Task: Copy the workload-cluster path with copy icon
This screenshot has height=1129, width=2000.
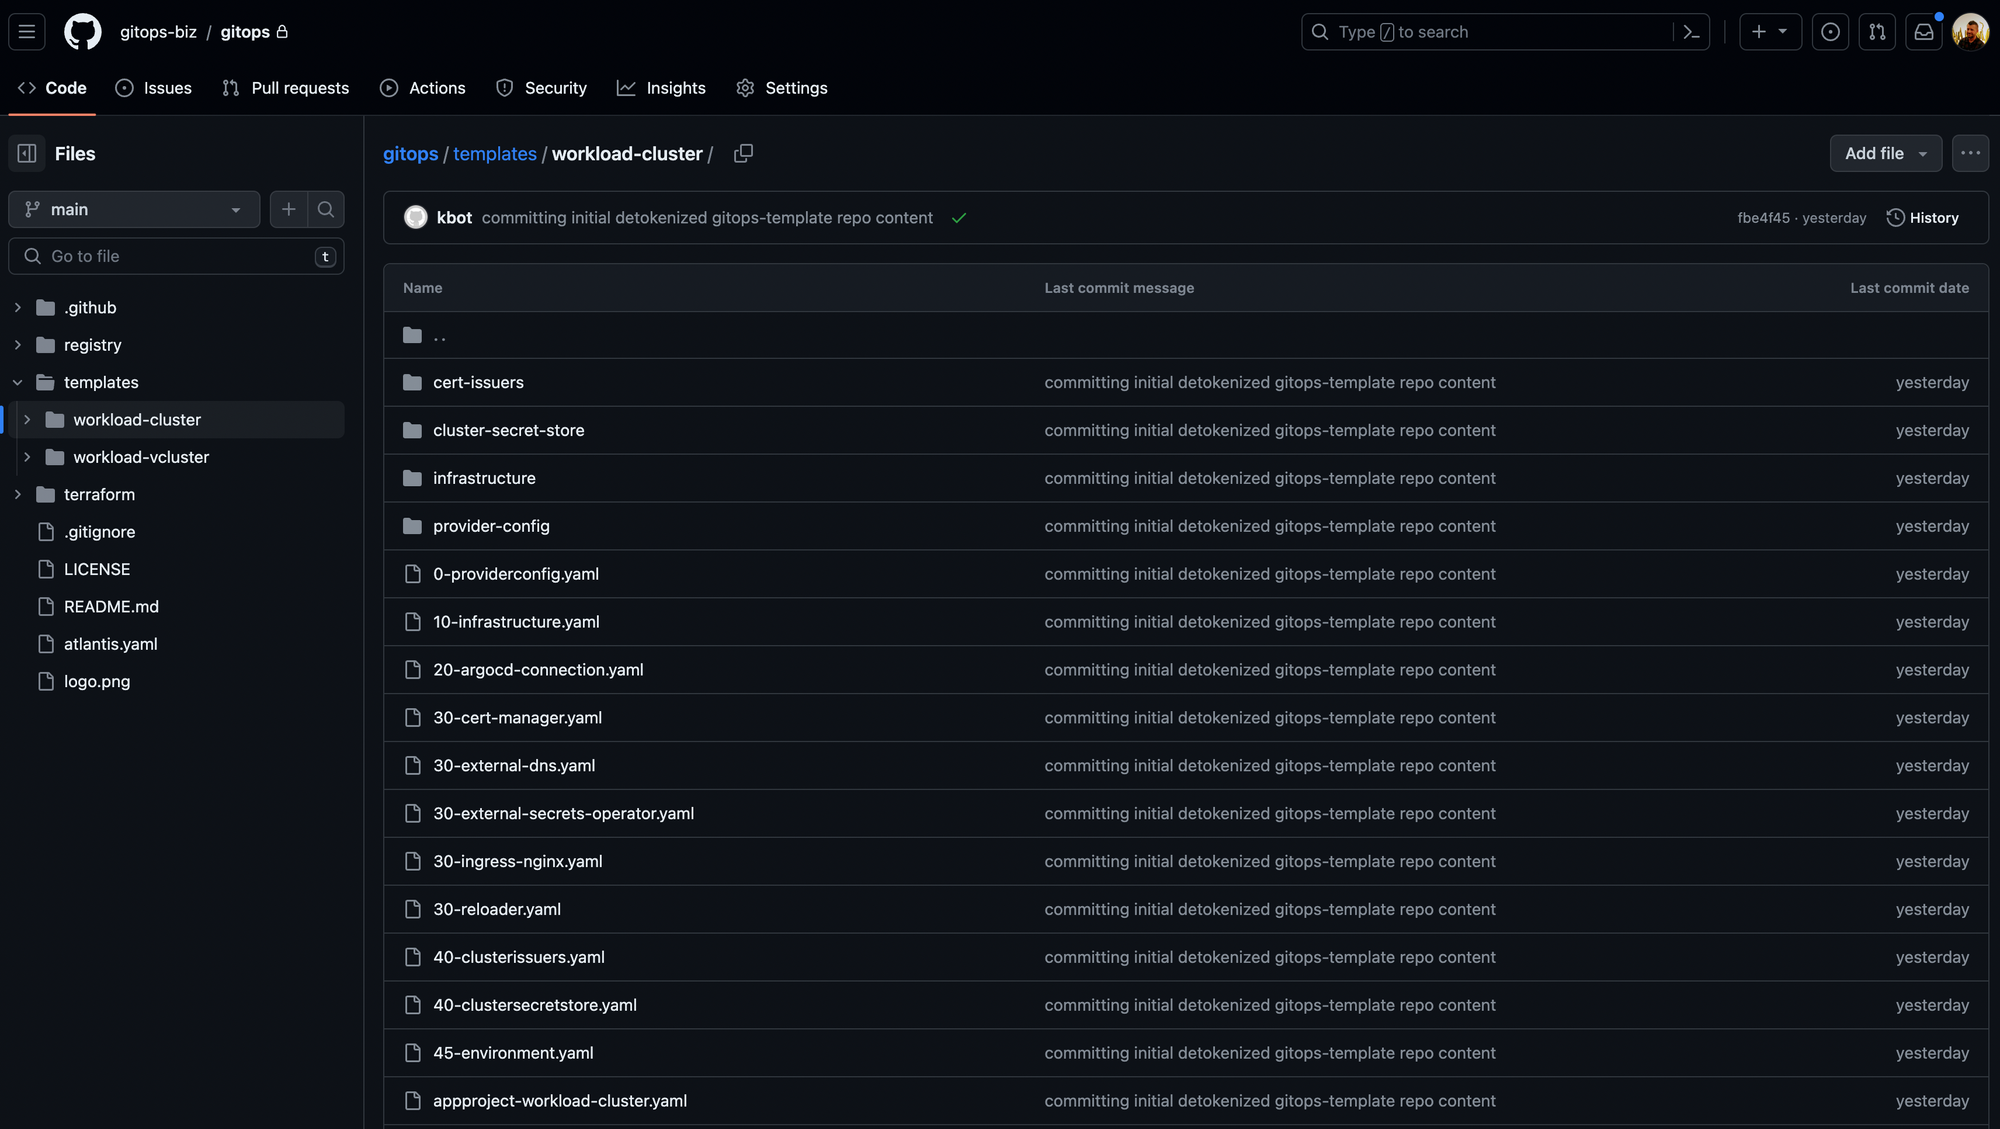Action: click(x=743, y=154)
